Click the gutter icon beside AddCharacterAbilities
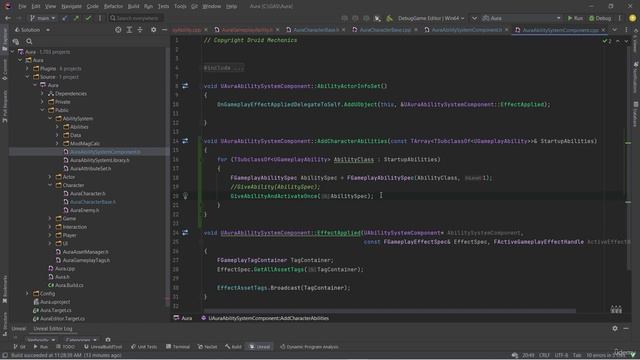 (185, 141)
